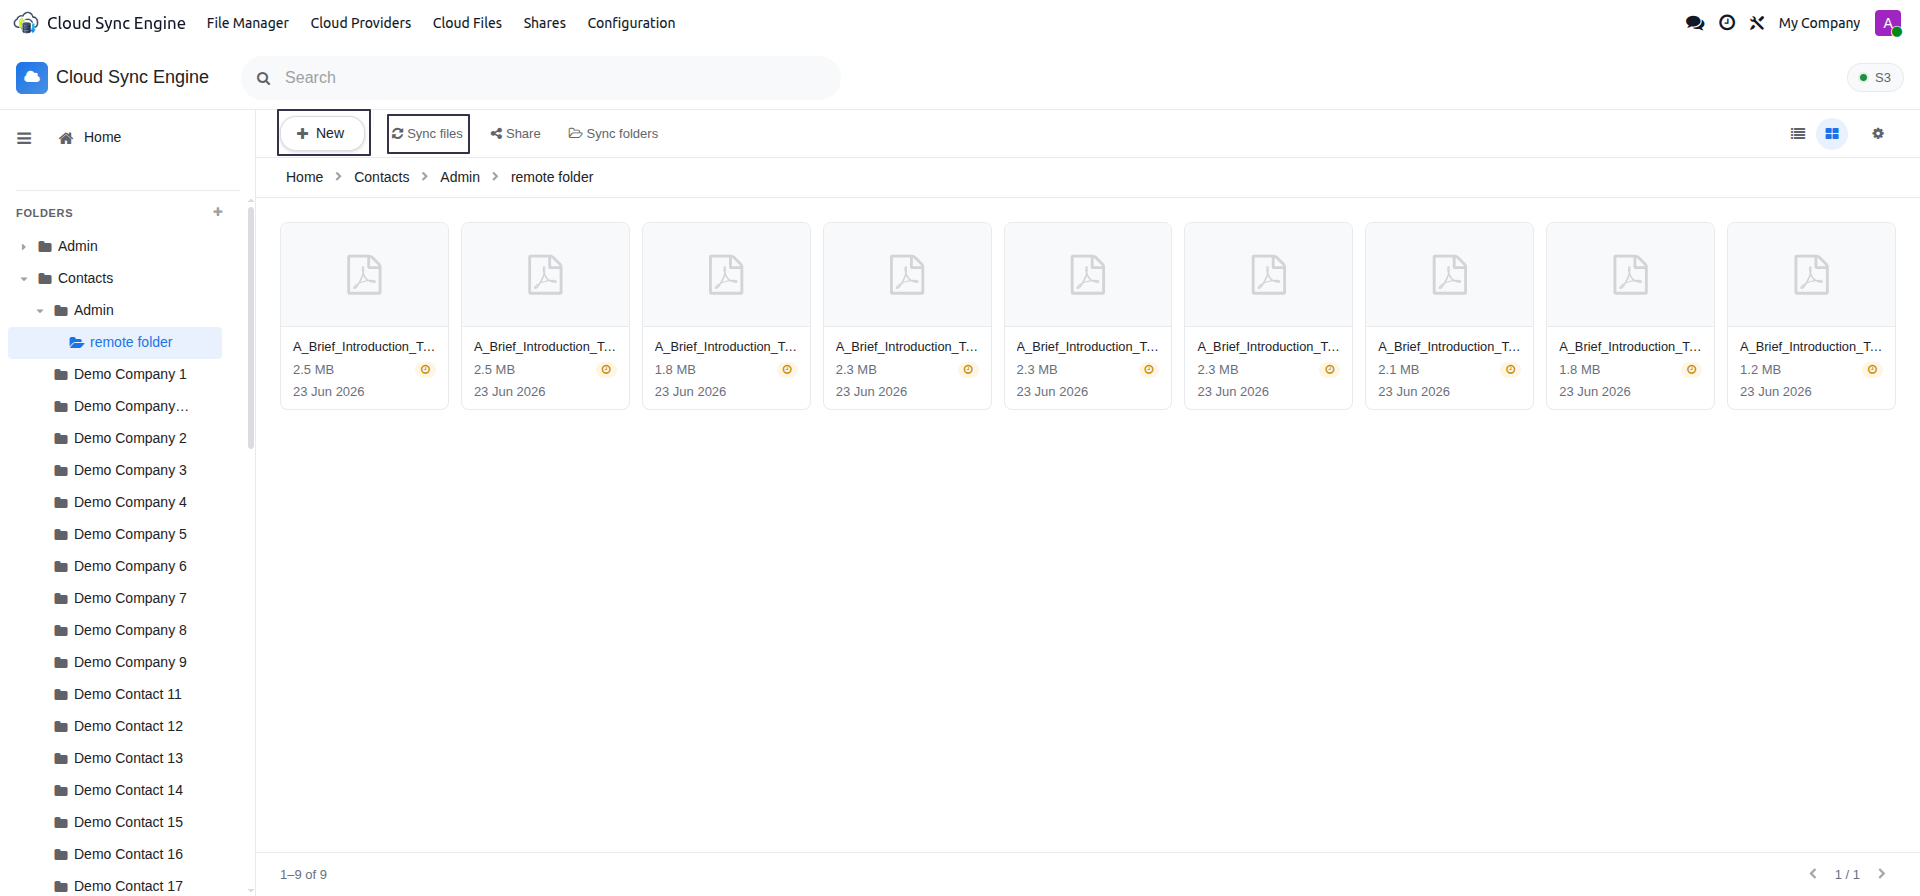
Task: Open the Configuration menu
Action: coord(631,23)
